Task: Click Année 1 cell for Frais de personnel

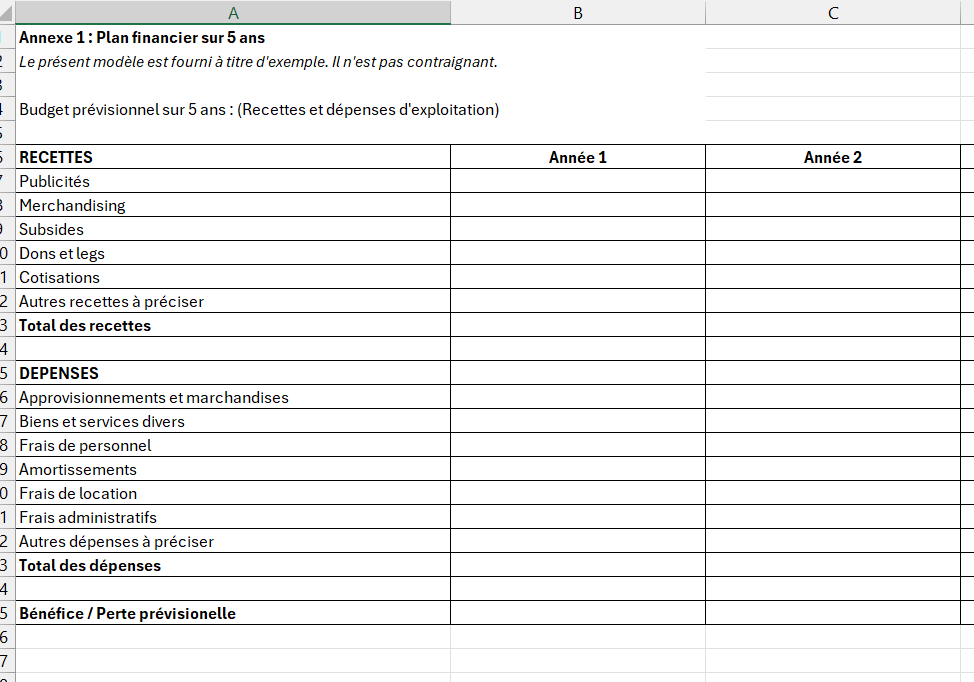Action: pyautogui.click(x=578, y=445)
